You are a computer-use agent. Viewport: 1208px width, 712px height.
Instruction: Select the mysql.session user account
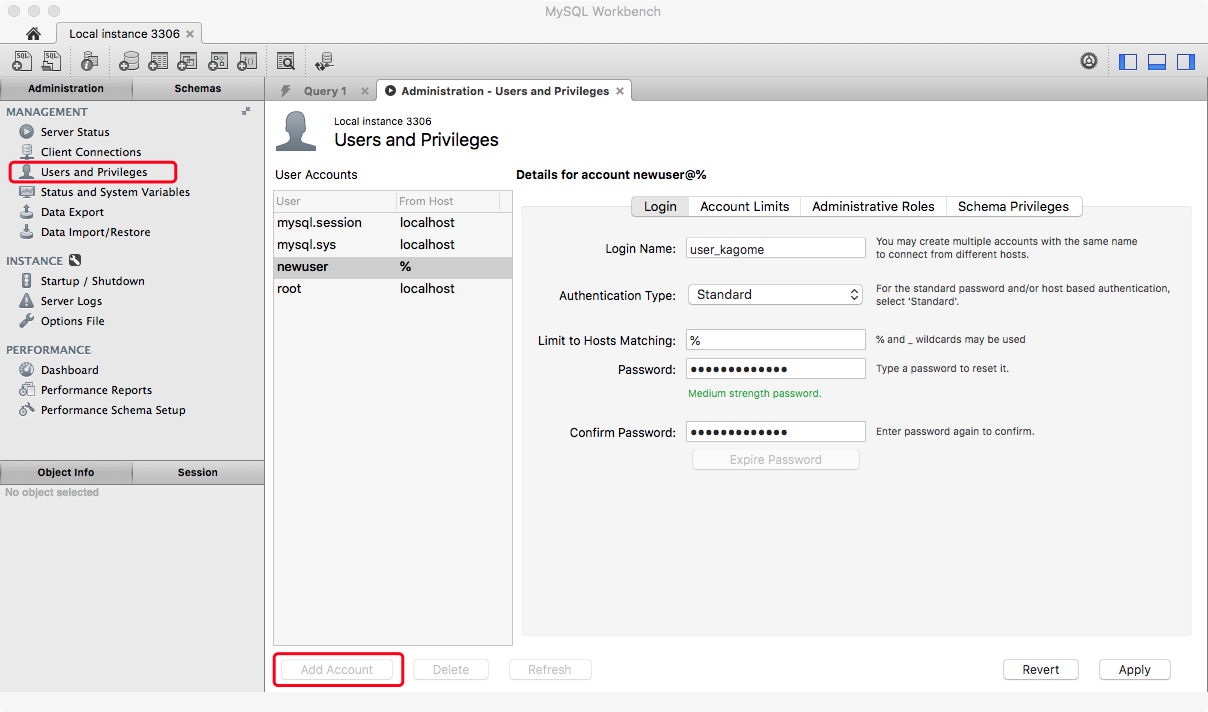393,223
